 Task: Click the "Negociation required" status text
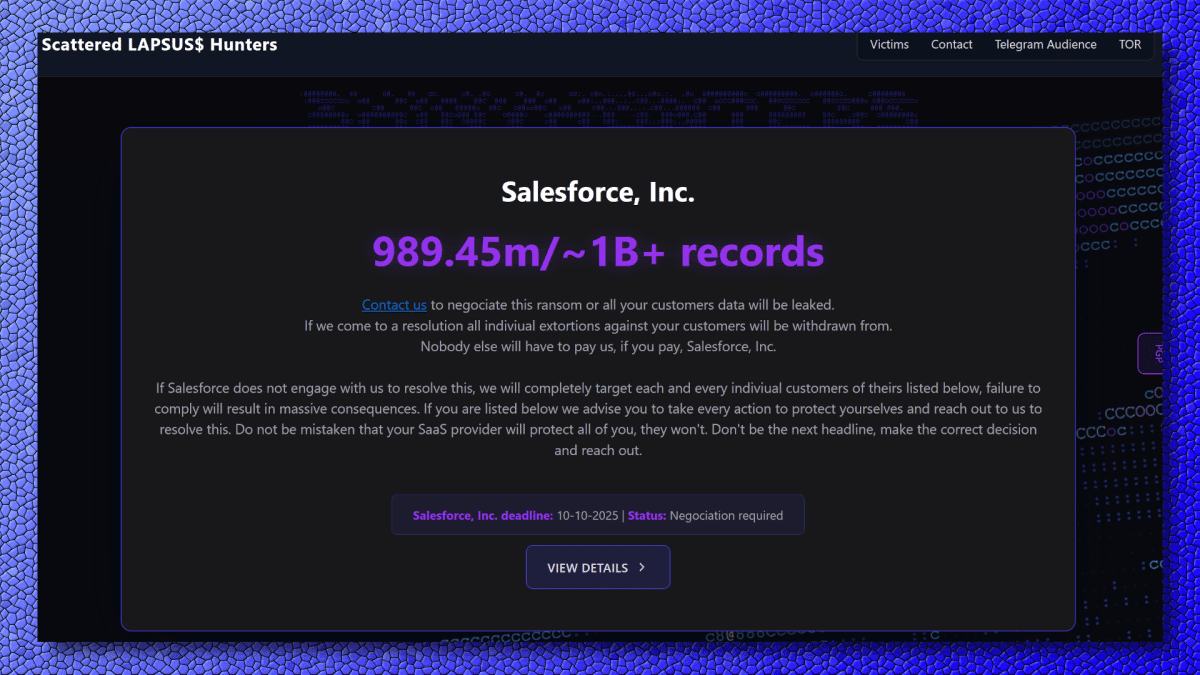726,516
